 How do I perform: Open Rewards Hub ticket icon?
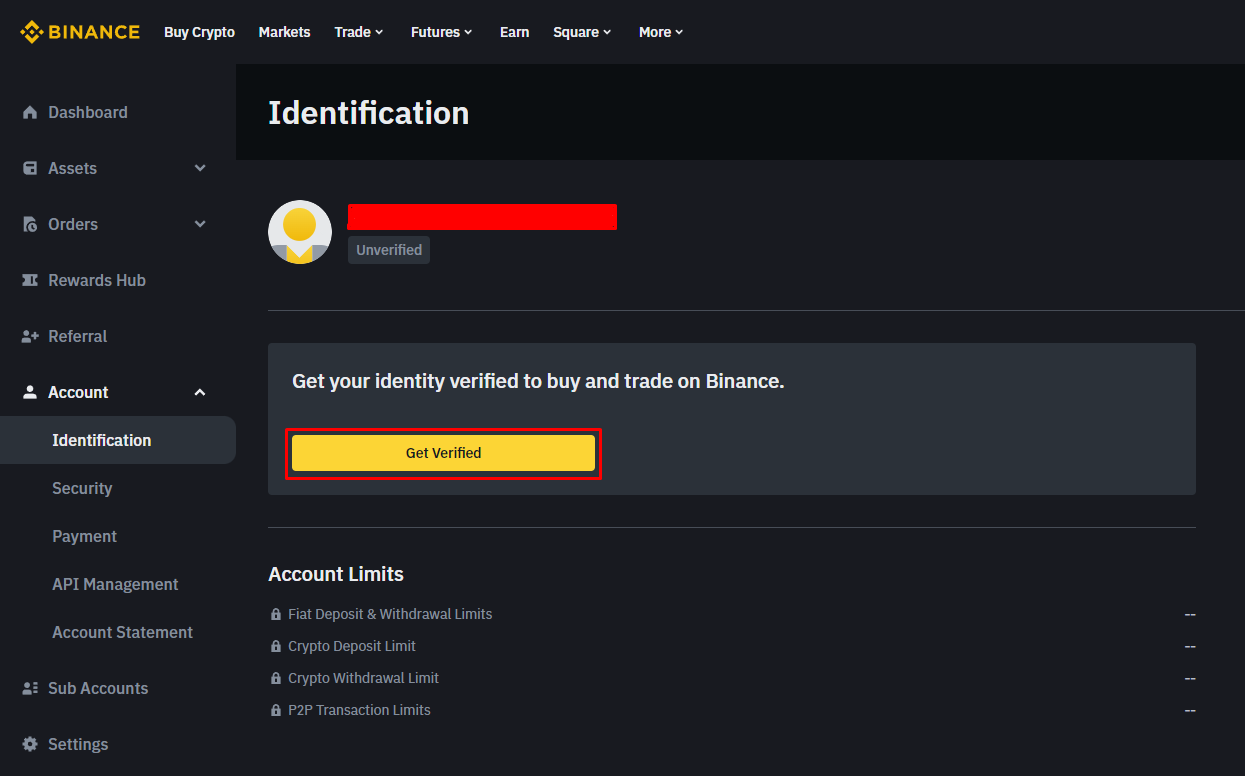pyautogui.click(x=30, y=280)
